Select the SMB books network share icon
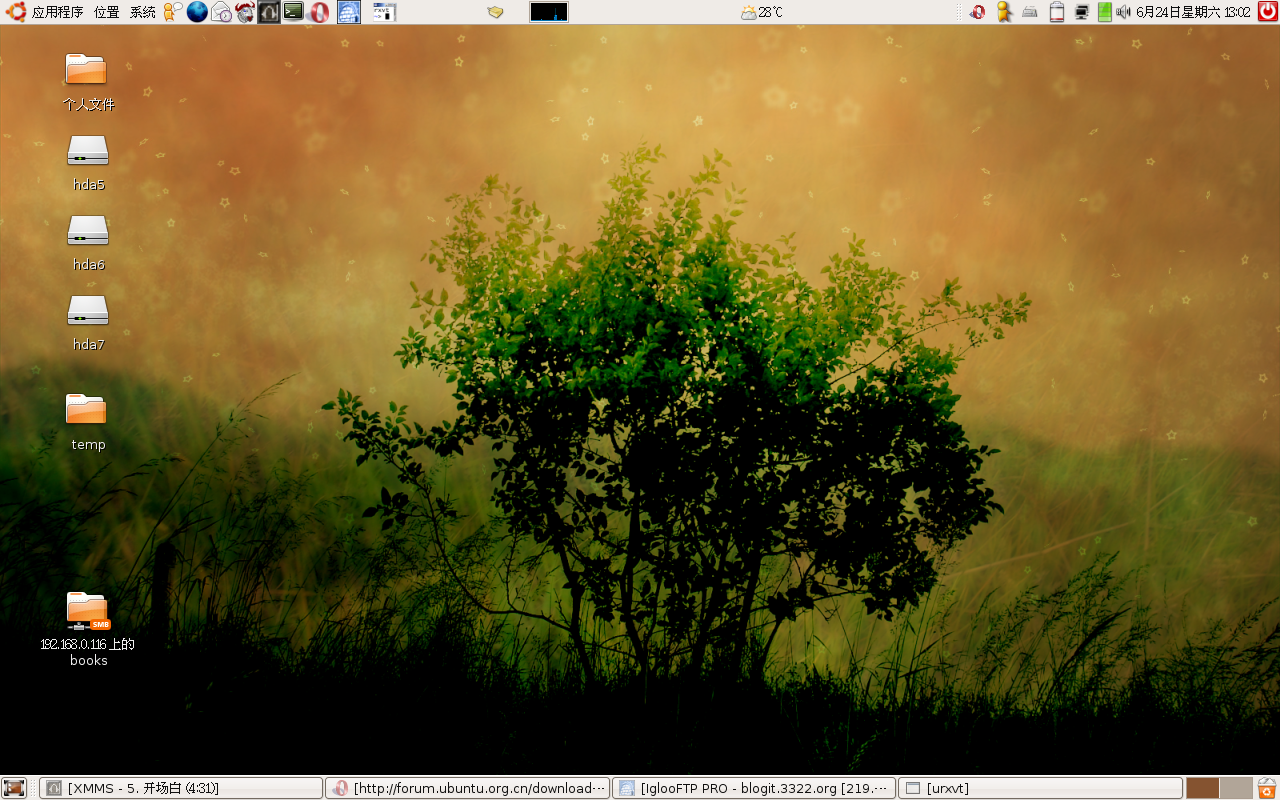 [x=88, y=629]
